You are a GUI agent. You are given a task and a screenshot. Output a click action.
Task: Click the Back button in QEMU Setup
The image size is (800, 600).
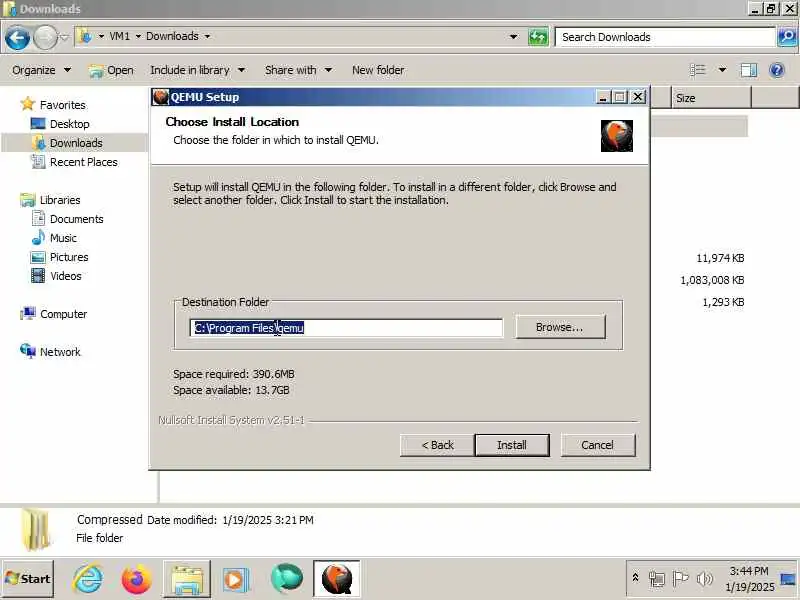(437, 445)
